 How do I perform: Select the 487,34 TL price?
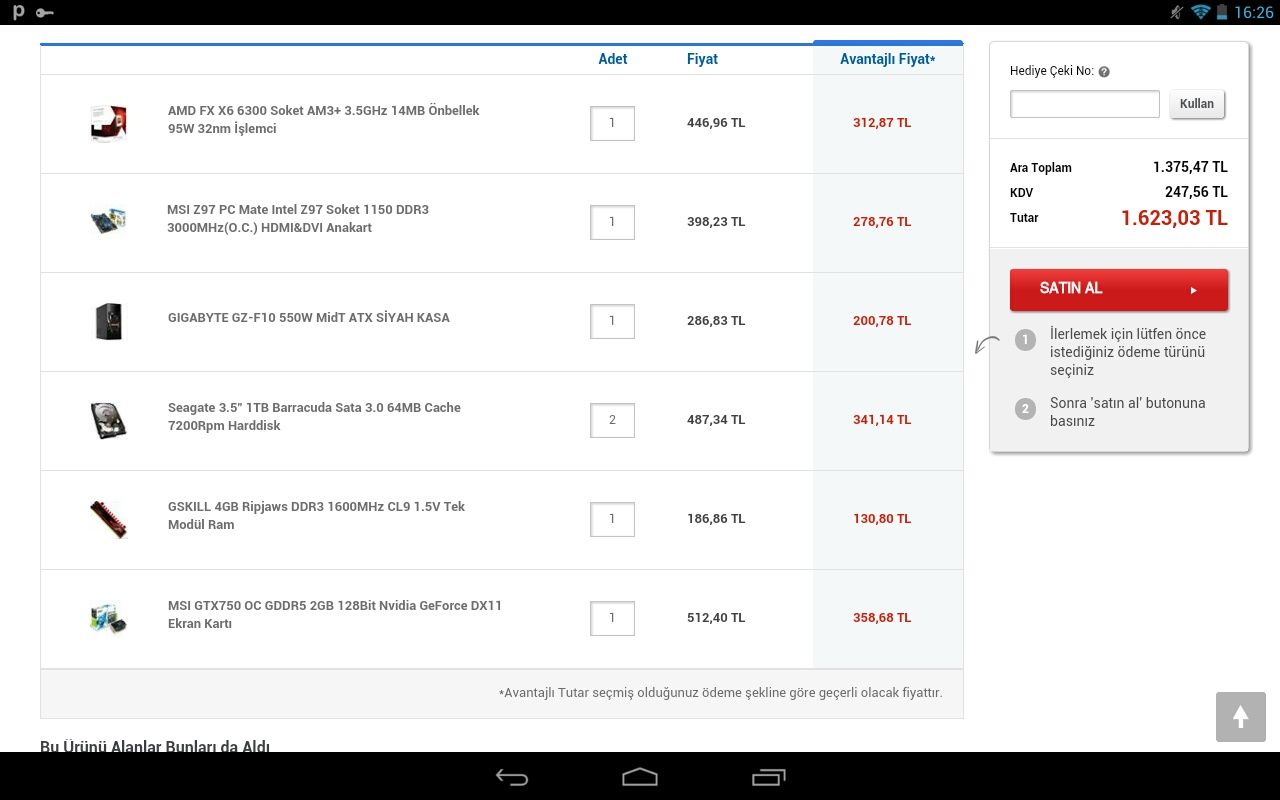pyautogui.click(x=716, y=420)
